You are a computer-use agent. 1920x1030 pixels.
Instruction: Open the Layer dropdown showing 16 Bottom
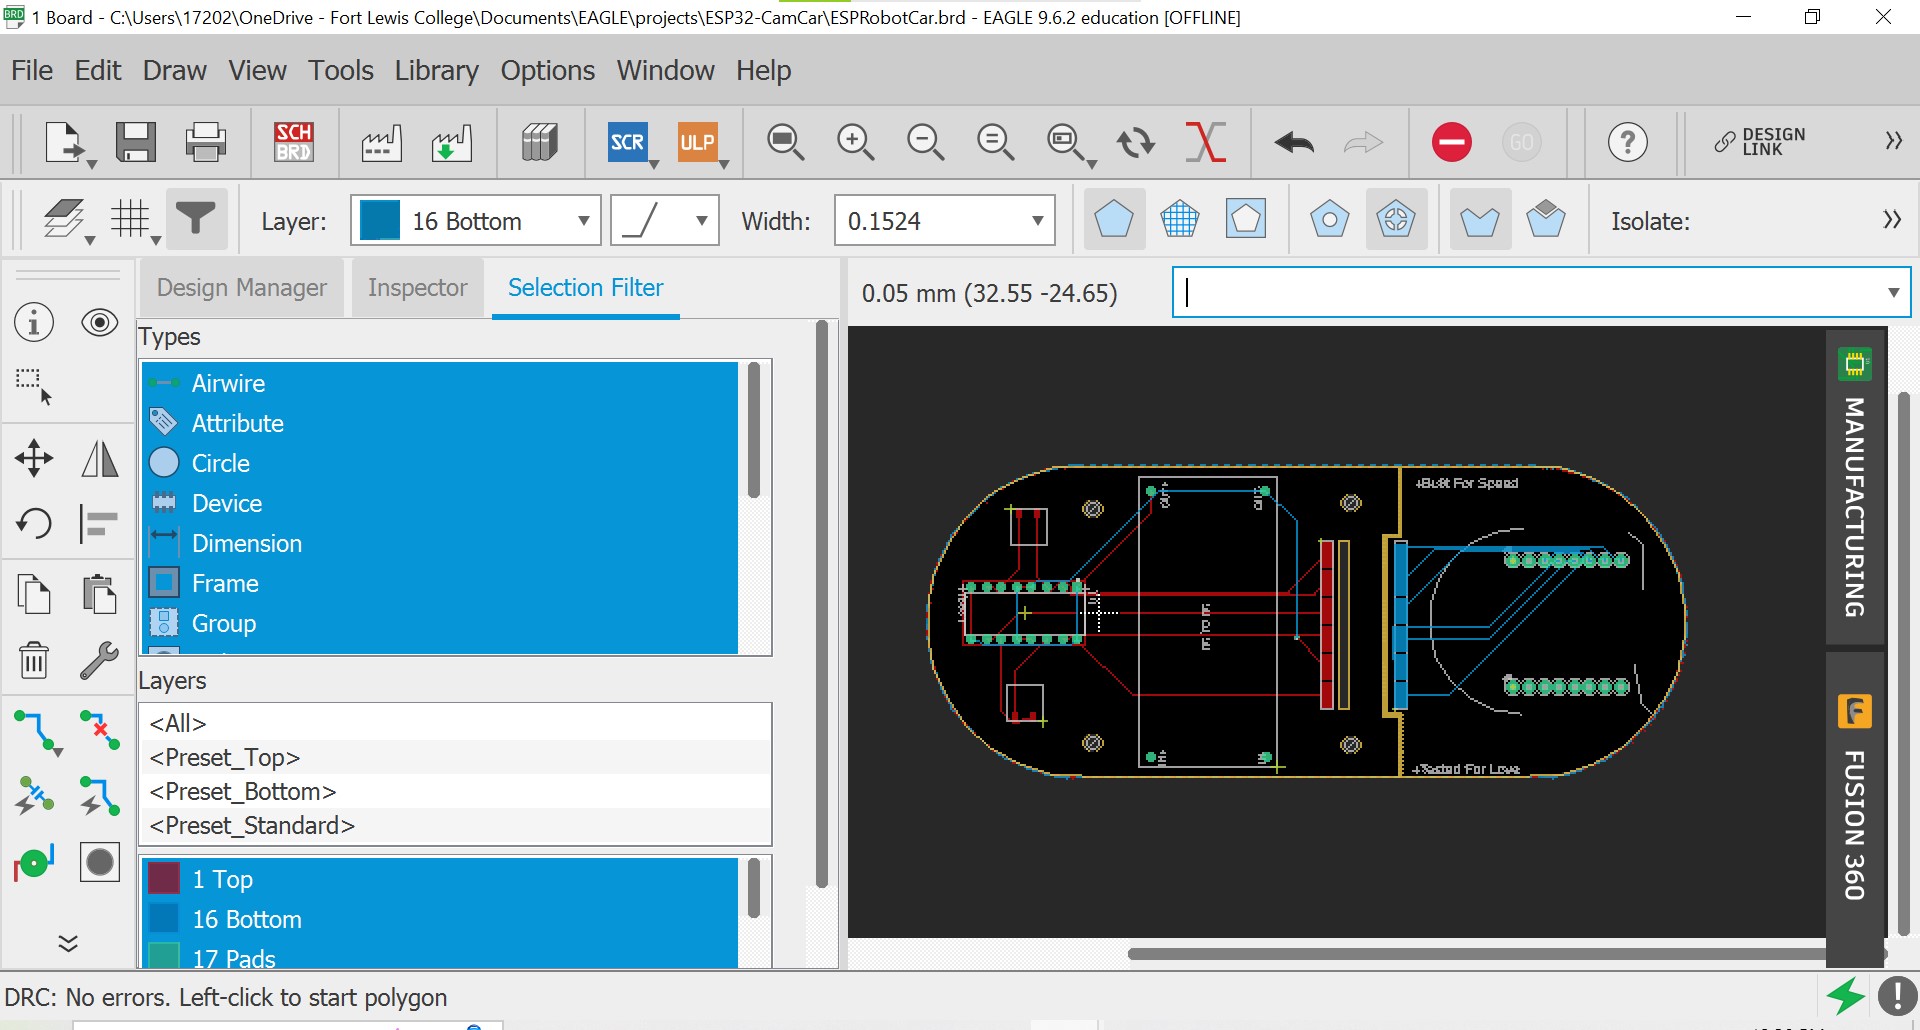(475, 221)
